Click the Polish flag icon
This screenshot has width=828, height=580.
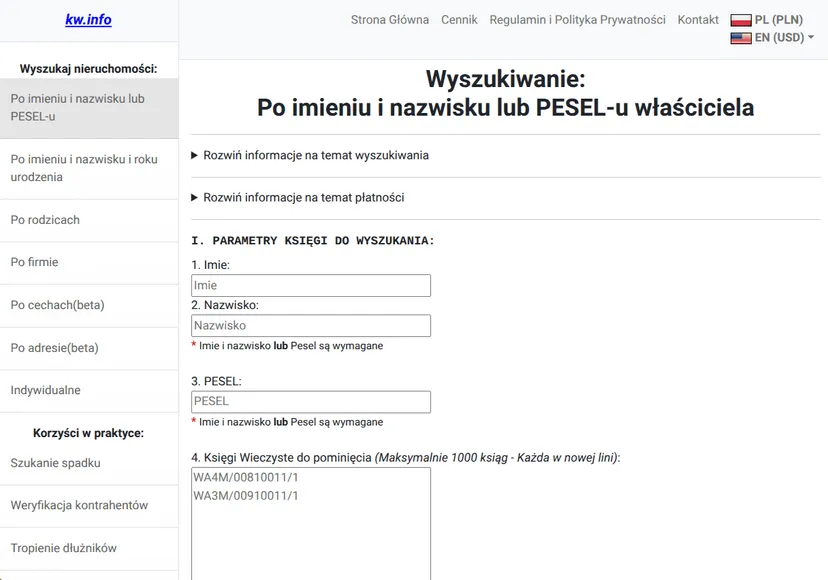click(740, 20)
